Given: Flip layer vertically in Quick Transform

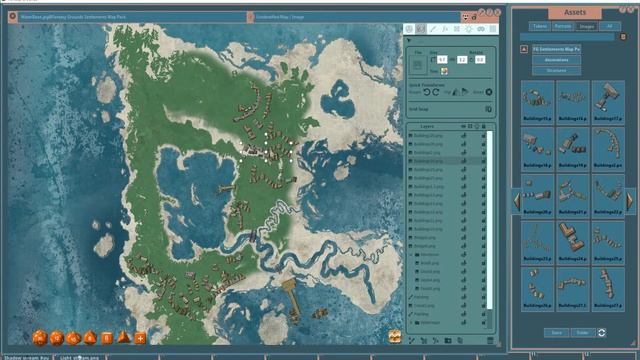Looking at the screenshot, I should (465, 92).
